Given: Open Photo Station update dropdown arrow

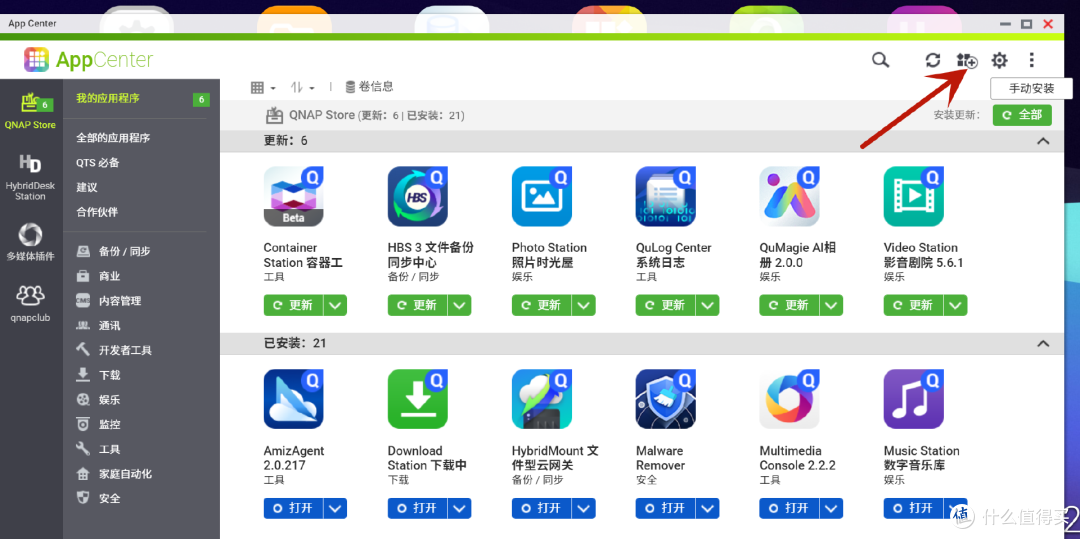Looking at the screenshot, I should [583, 305].
